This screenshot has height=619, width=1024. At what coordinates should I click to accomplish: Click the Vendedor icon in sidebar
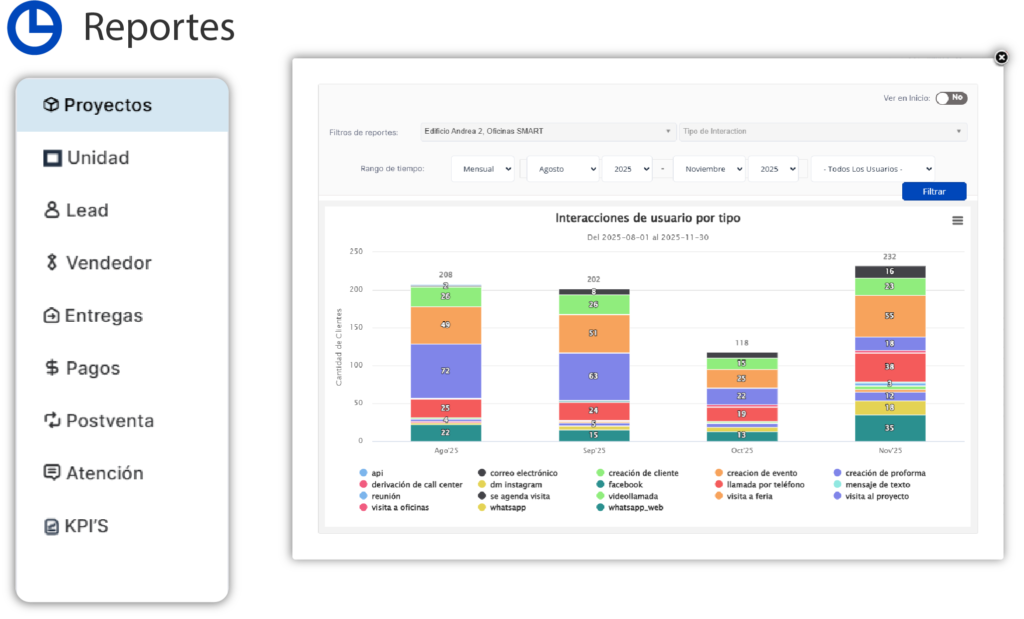(52, 263)
